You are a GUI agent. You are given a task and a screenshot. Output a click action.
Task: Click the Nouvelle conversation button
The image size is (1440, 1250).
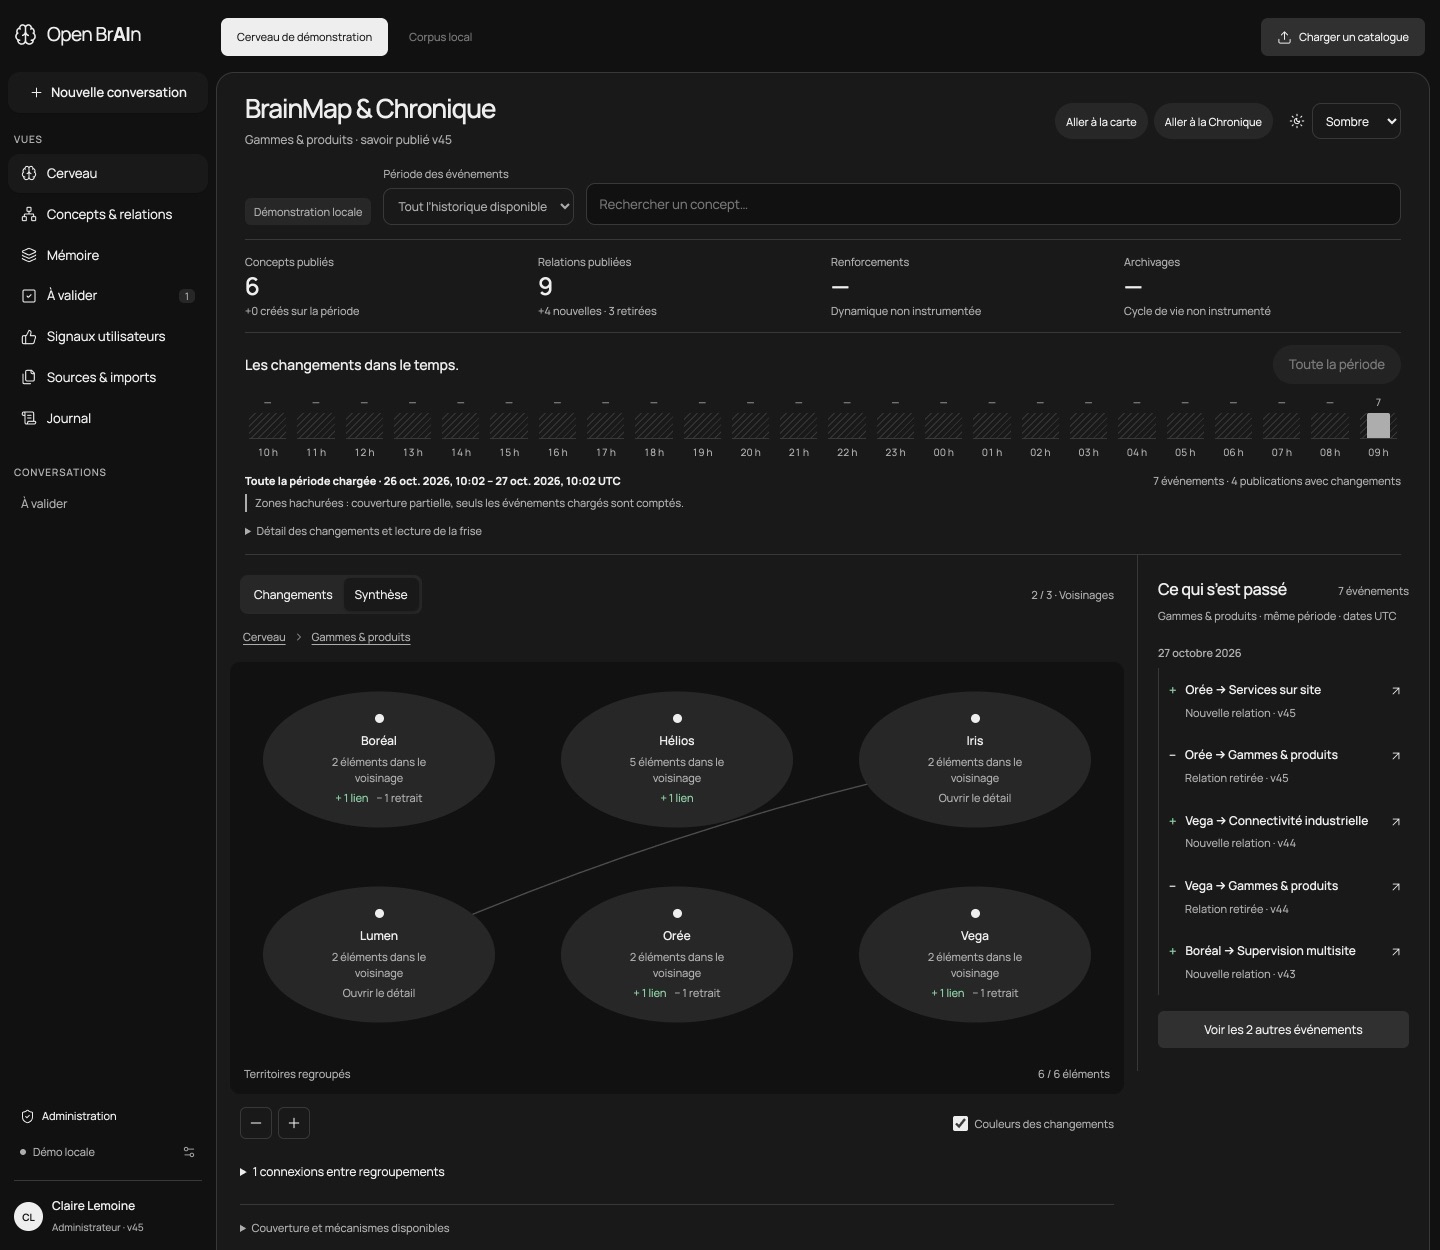click(x=108, y=92)
